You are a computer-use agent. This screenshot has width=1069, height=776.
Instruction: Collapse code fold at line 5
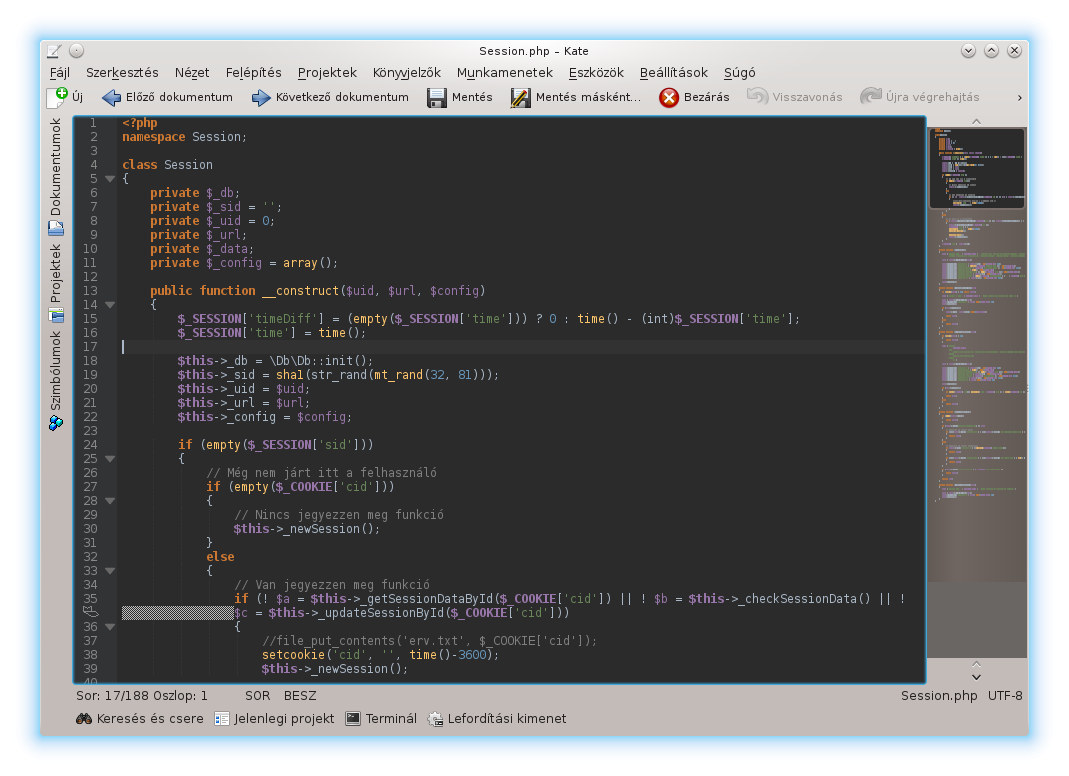pos(110,179)
